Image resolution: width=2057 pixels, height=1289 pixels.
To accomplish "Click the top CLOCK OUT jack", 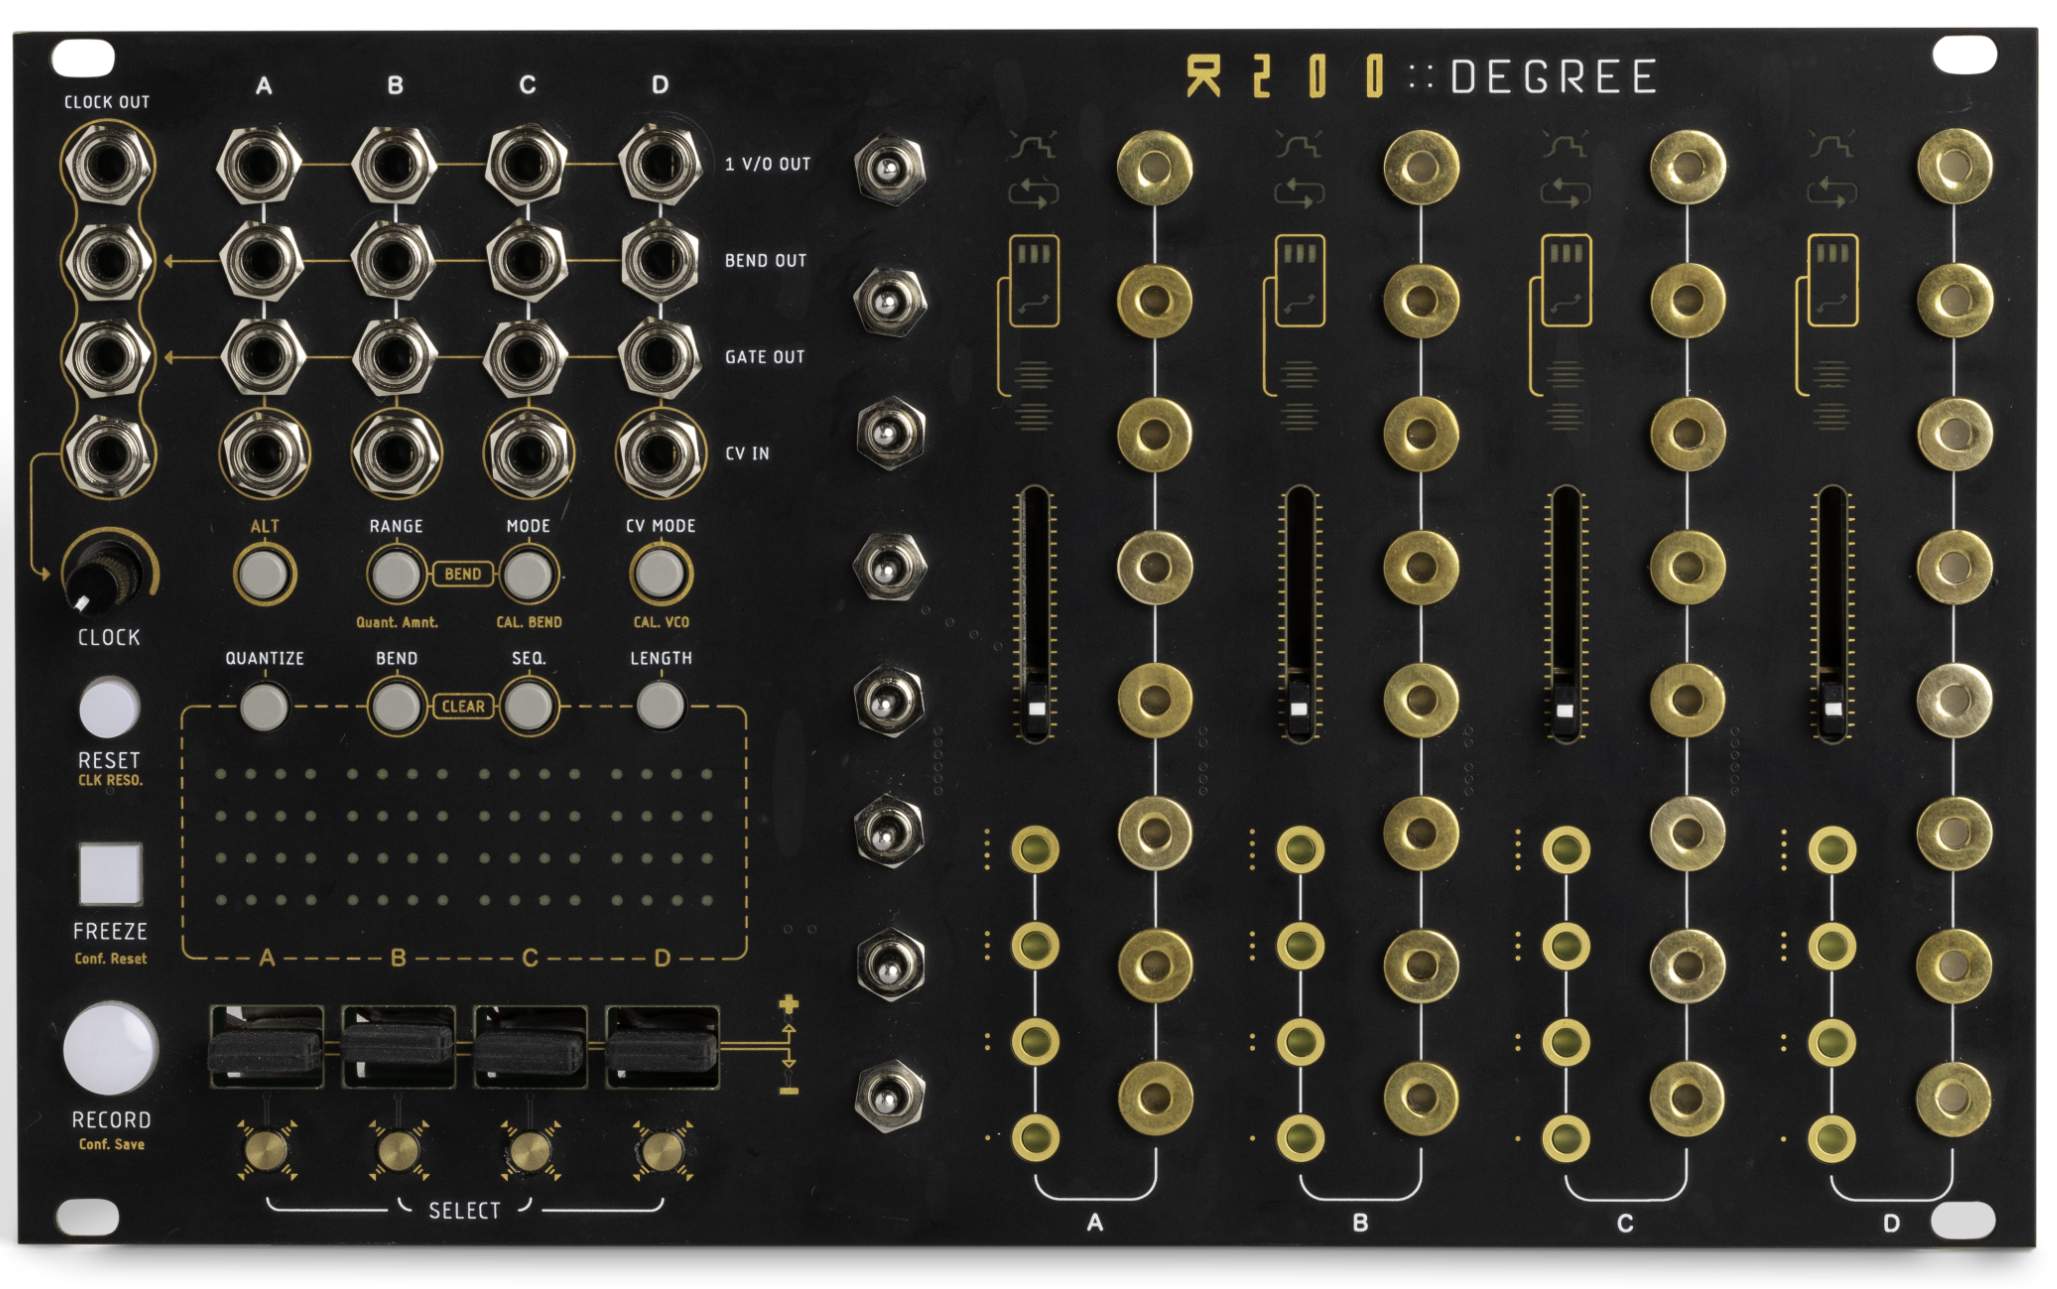I will (x=107, y=164).
